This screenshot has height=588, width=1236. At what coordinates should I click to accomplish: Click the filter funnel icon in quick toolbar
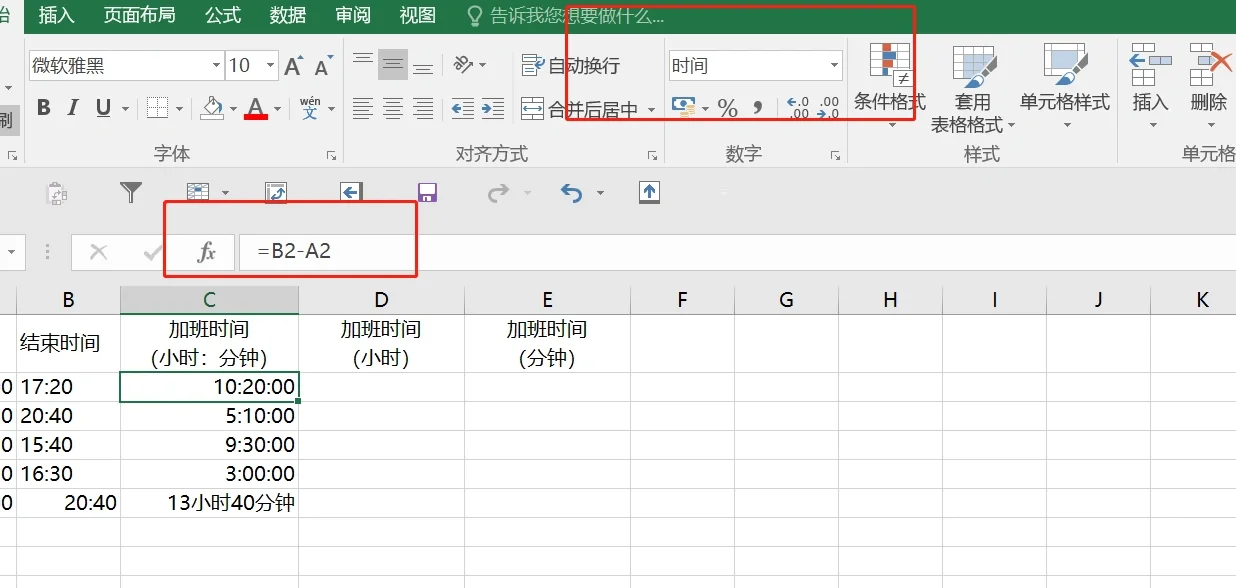[x=131, y=192]
